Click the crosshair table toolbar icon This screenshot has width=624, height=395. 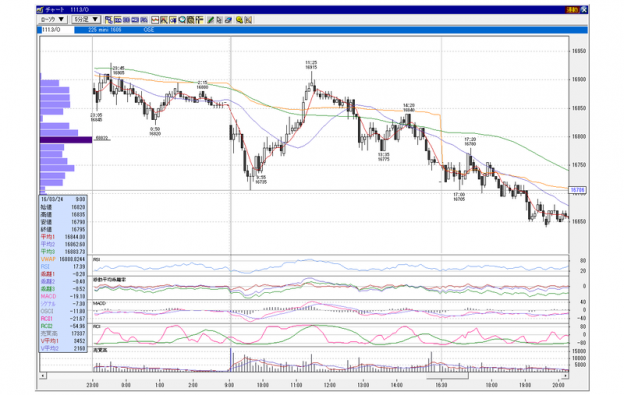pyautogui.click(x=199, y=20)
